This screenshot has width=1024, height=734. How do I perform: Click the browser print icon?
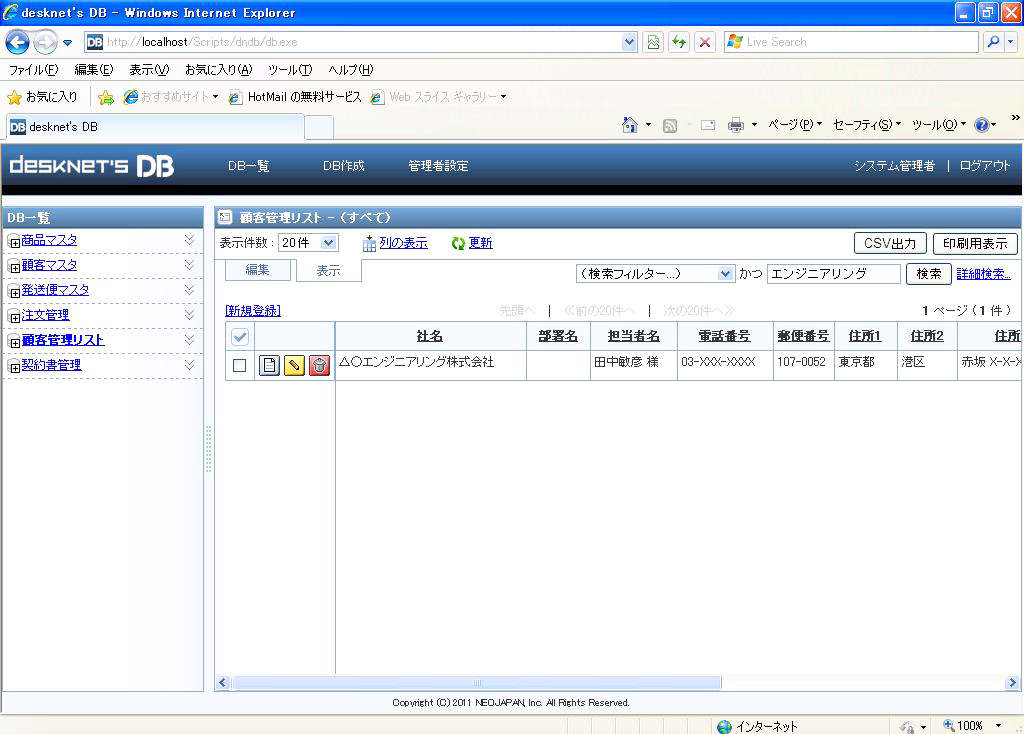tap(736, 125)
